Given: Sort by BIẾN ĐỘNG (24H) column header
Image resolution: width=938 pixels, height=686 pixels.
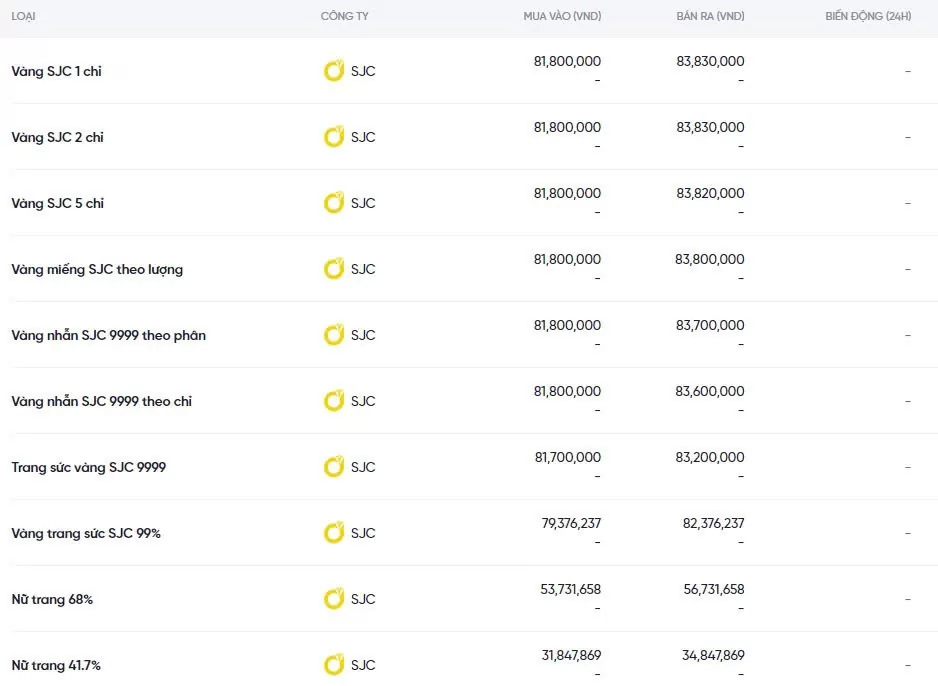Looking at the screenshot, I should click(868, 17).
